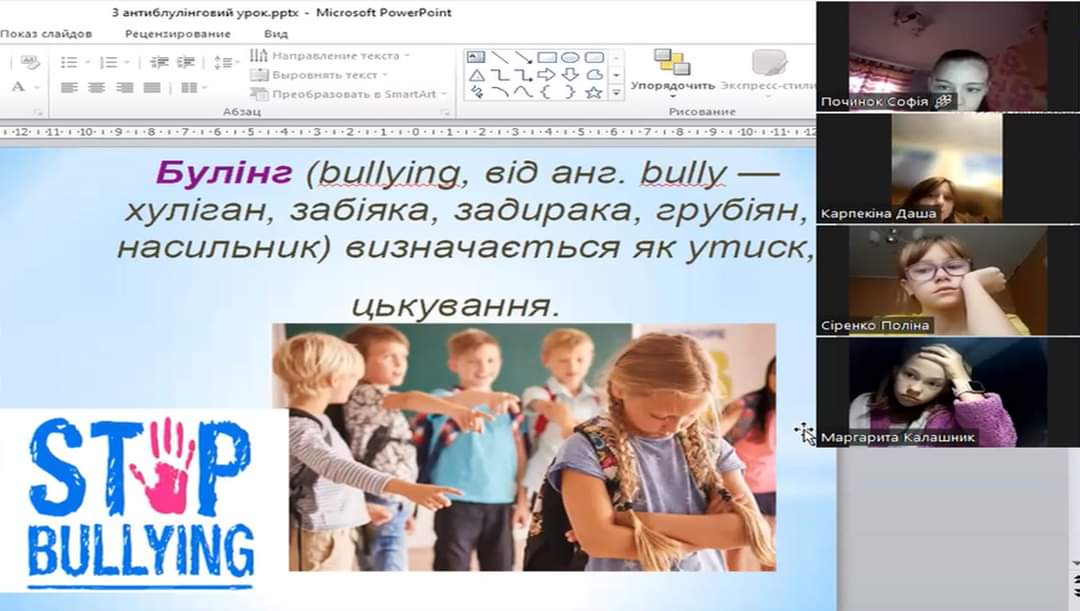The image size is (1080, 611).
Task: Open the Направление текста dropdown
Action: click(330, 55)
